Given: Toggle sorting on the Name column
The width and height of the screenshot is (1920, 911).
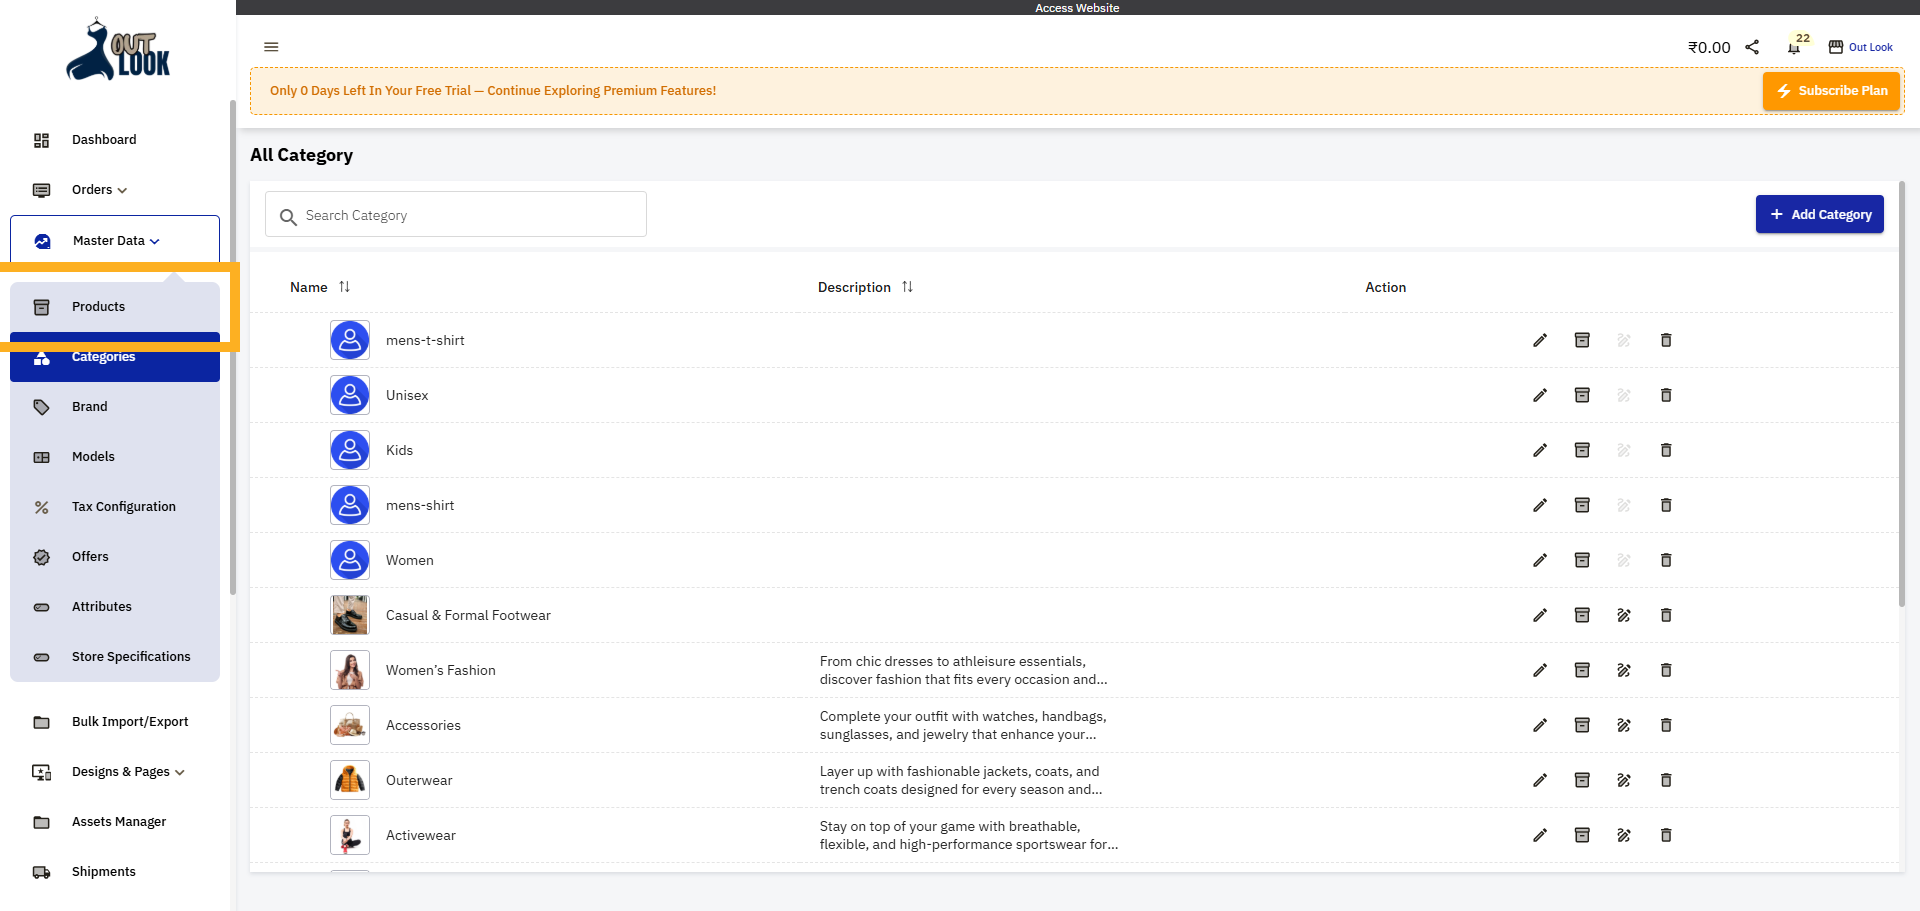Looking at the screenshot, I should tap(345, 287).
